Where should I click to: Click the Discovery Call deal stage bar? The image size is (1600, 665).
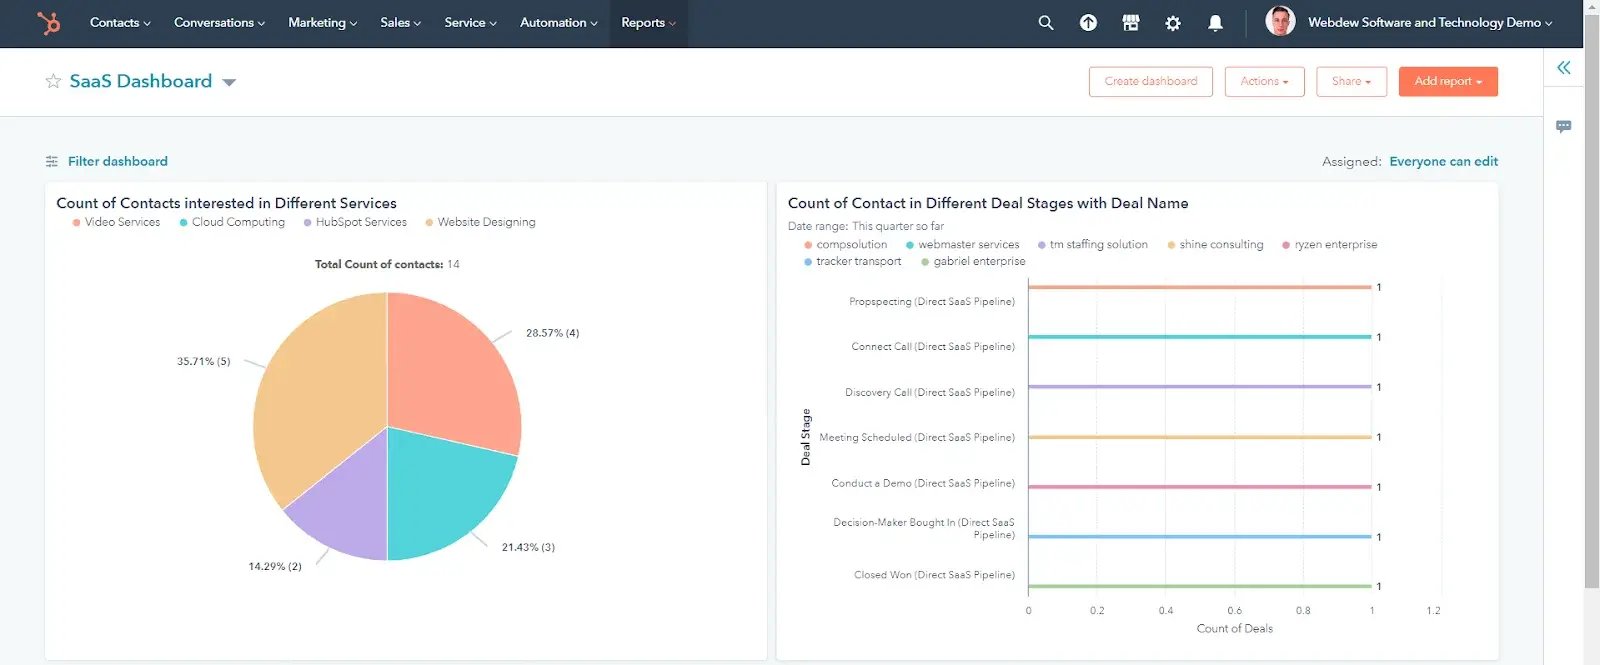pyautogui.click(x=1200, y=387)
